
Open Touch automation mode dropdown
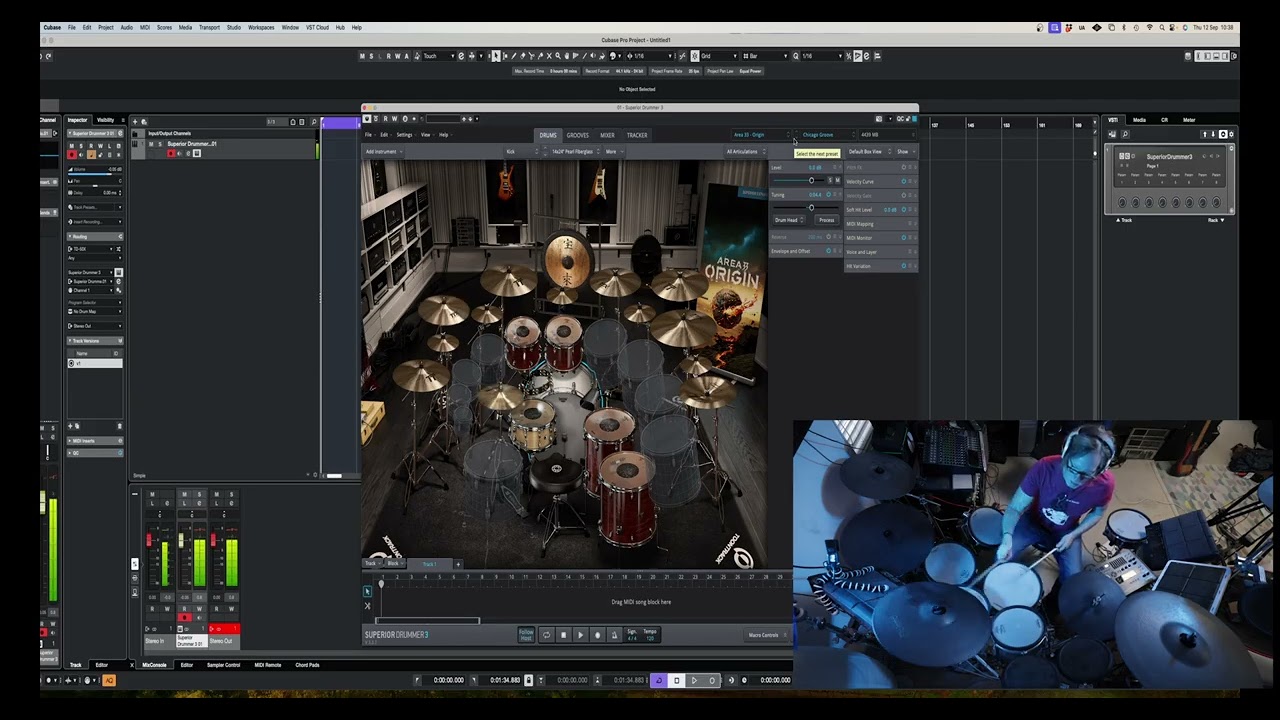(x=437, y=56)
